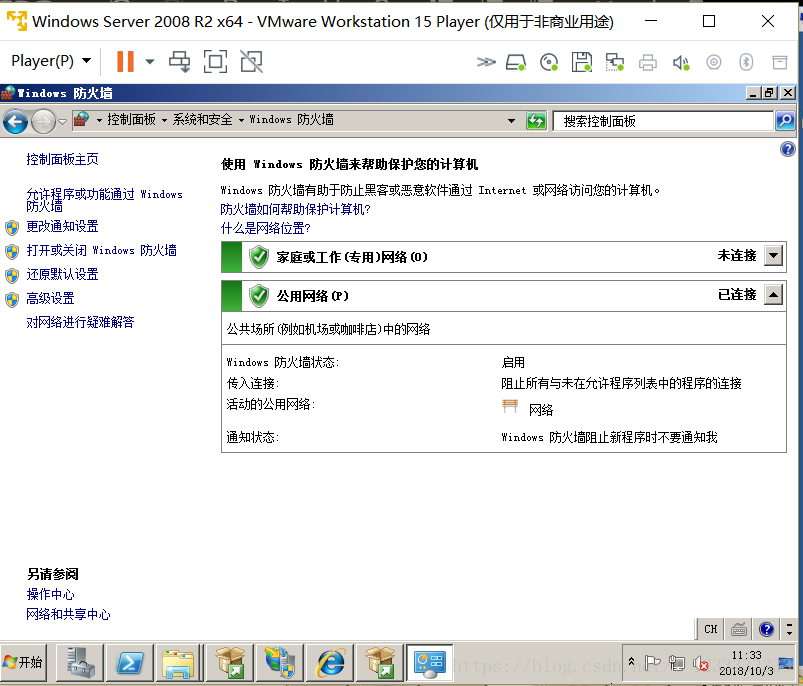This screenshot has height=686, width=803.
Task: Click the sound card device icon
Action: click(681, 63)
